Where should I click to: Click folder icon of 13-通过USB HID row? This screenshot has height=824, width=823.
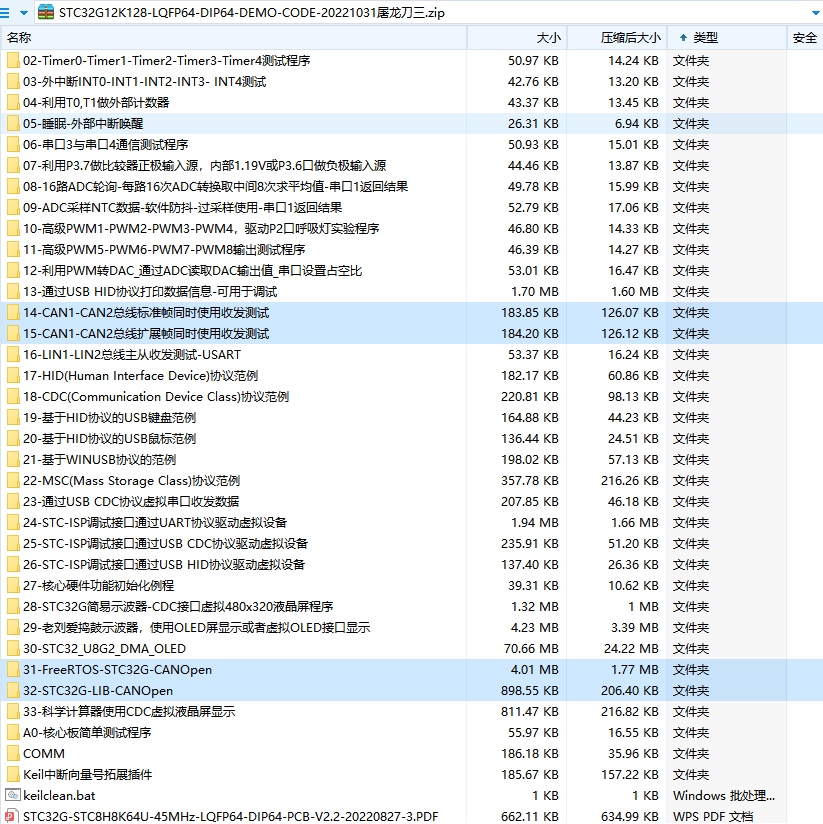coord(13,292)
